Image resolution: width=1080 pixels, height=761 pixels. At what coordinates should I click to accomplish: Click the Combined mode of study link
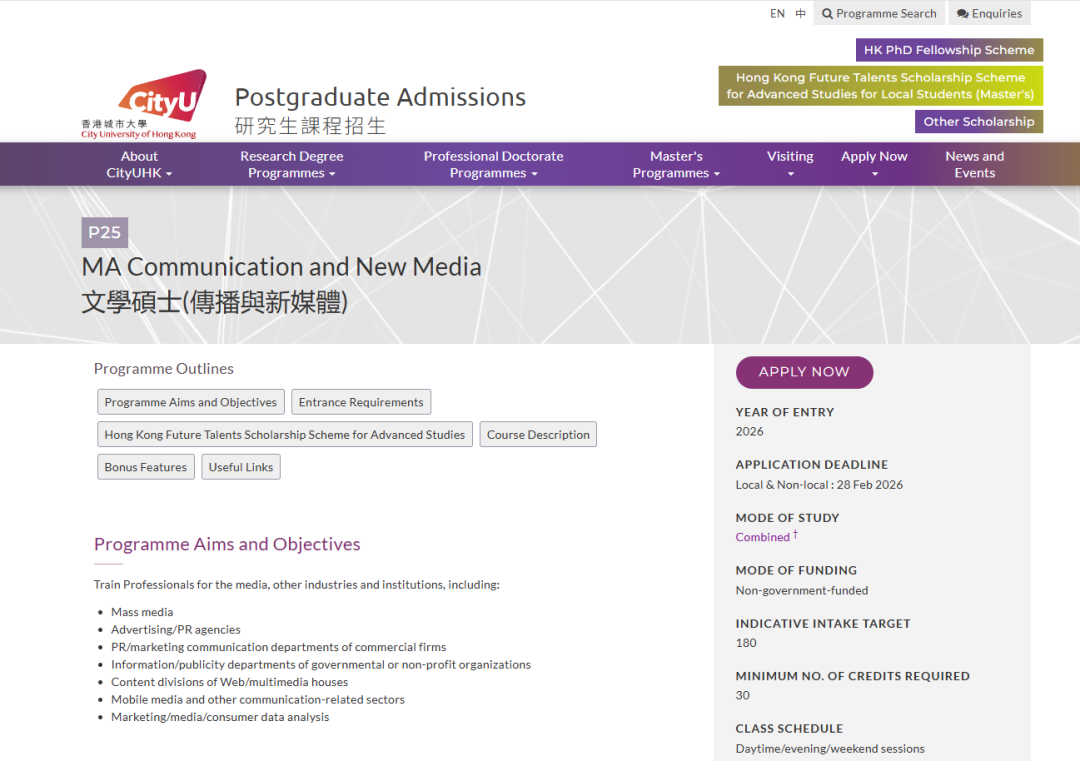coord(762,537)
